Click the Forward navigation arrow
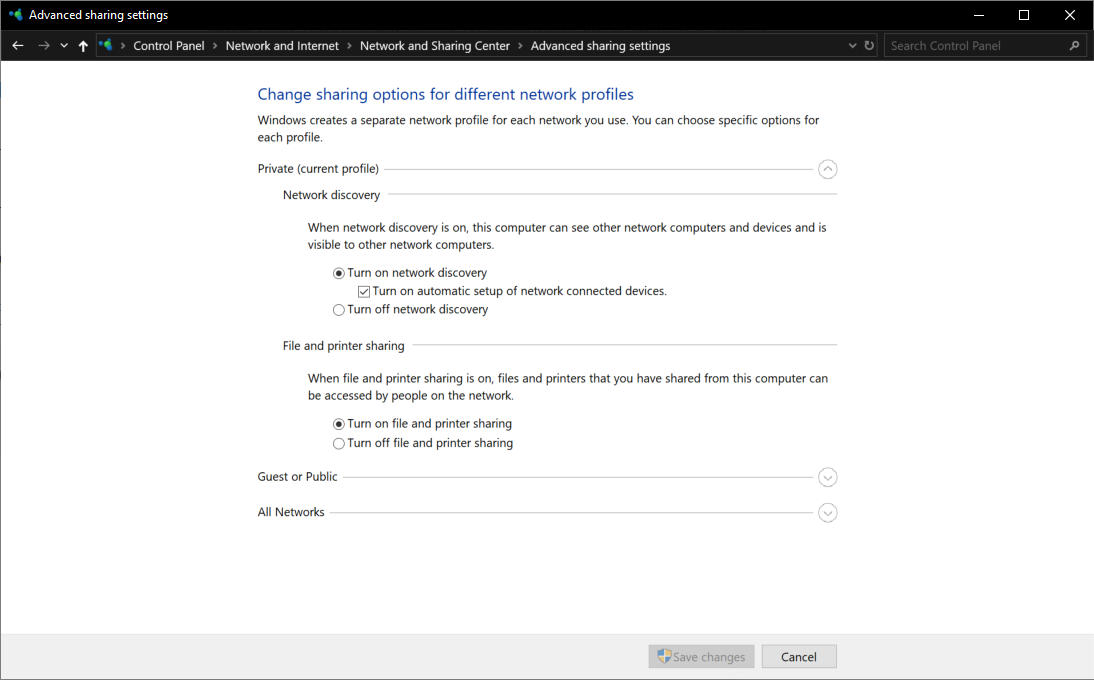Image resolution: width=1094 pixels, height=680 pixels. pyautogui.click(x=43, y=46)
